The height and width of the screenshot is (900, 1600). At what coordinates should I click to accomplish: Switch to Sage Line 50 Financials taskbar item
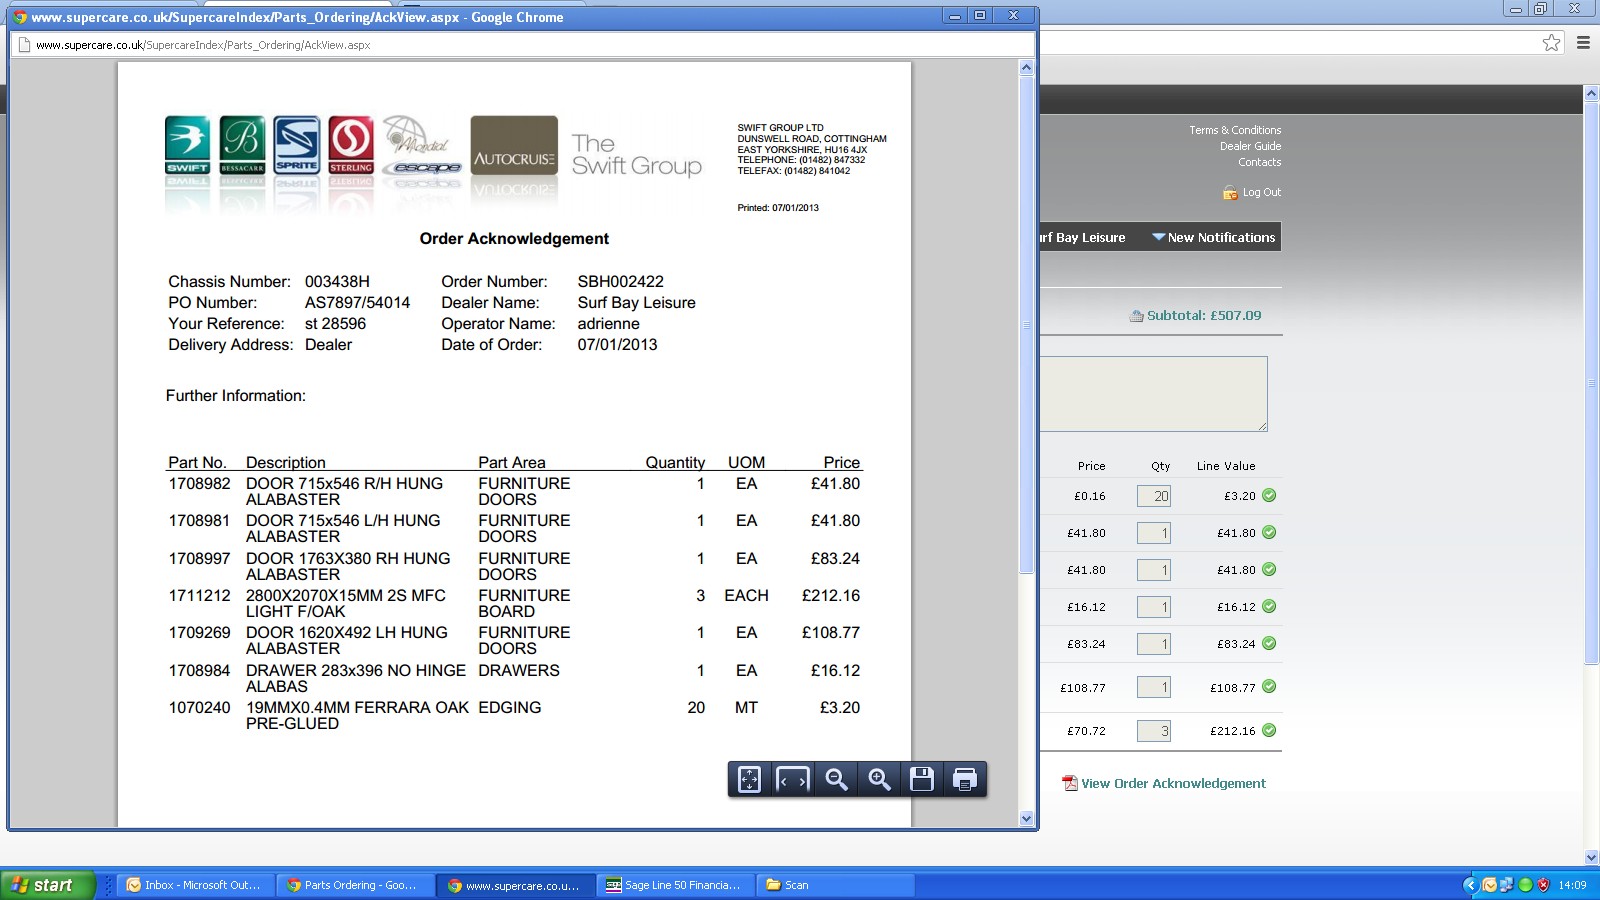[x=673, y=885]
